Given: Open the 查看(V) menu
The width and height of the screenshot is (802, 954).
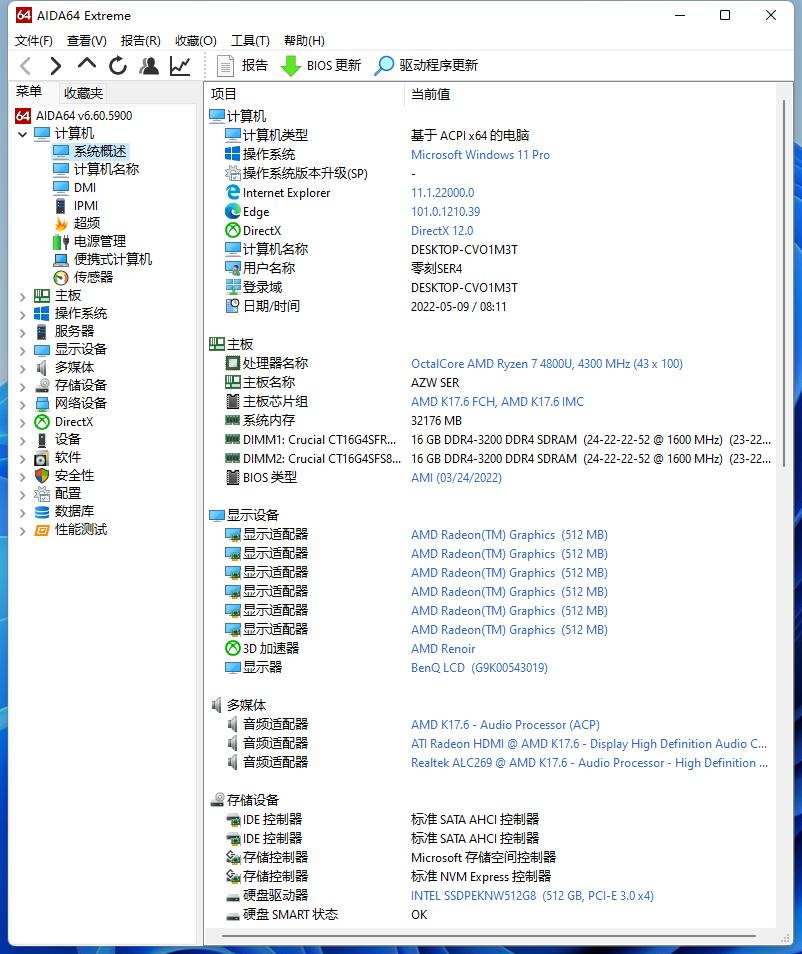Looking at the screenshot, I should tap(86, 40).
